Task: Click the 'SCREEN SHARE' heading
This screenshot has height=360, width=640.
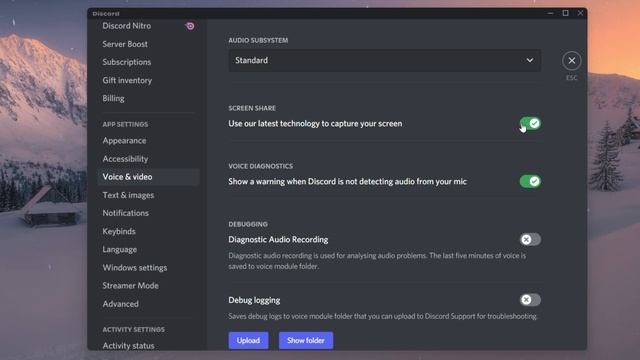Action: pyautogui.click(x=252, y=108)
